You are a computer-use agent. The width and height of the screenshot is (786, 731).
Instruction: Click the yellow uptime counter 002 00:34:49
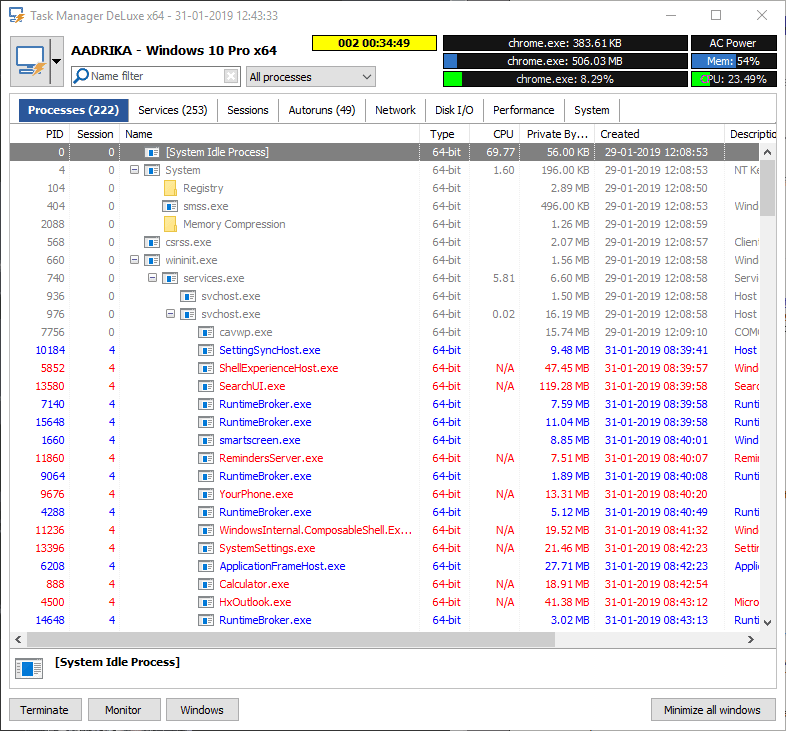point(374,43)
